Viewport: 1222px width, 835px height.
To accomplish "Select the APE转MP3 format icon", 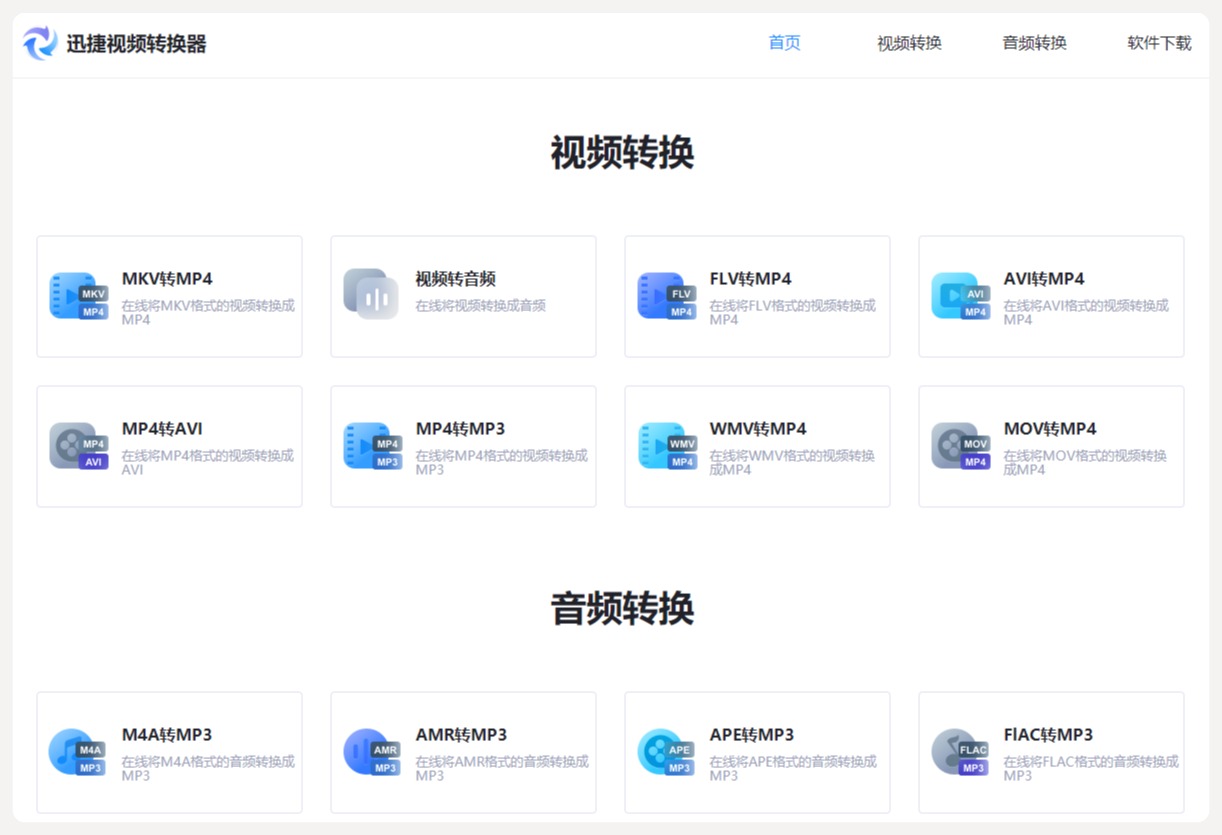I will pos(664,752).
